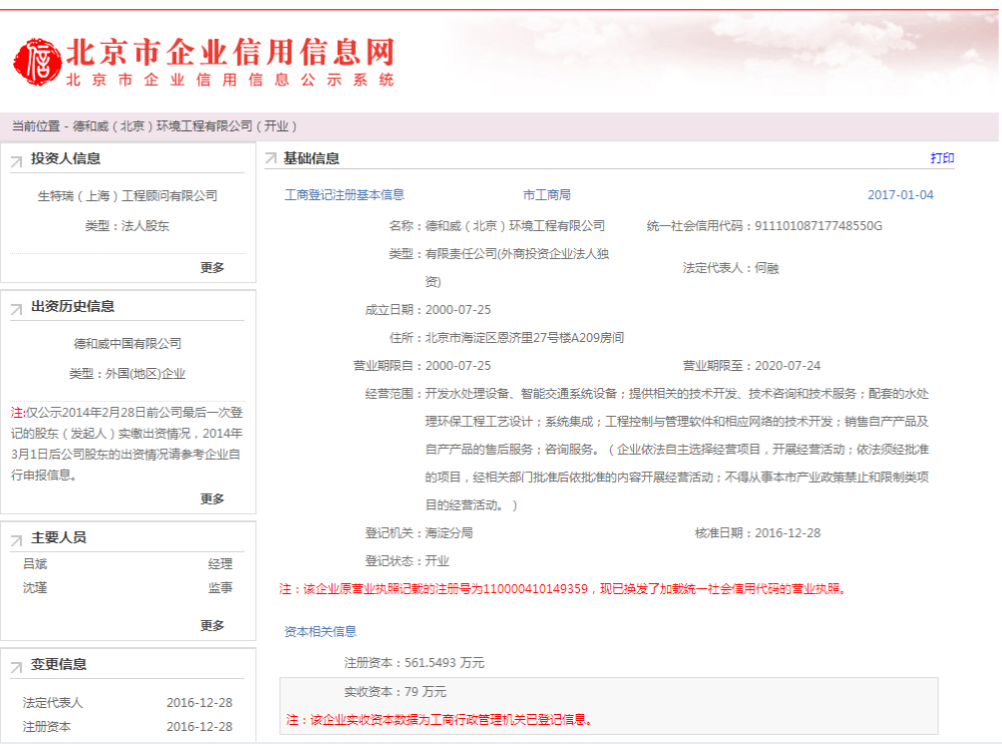This screenshot has height=744, width=1002.
Task: Select the 出资历史信息 section heading
Action: tap(73, 306)
